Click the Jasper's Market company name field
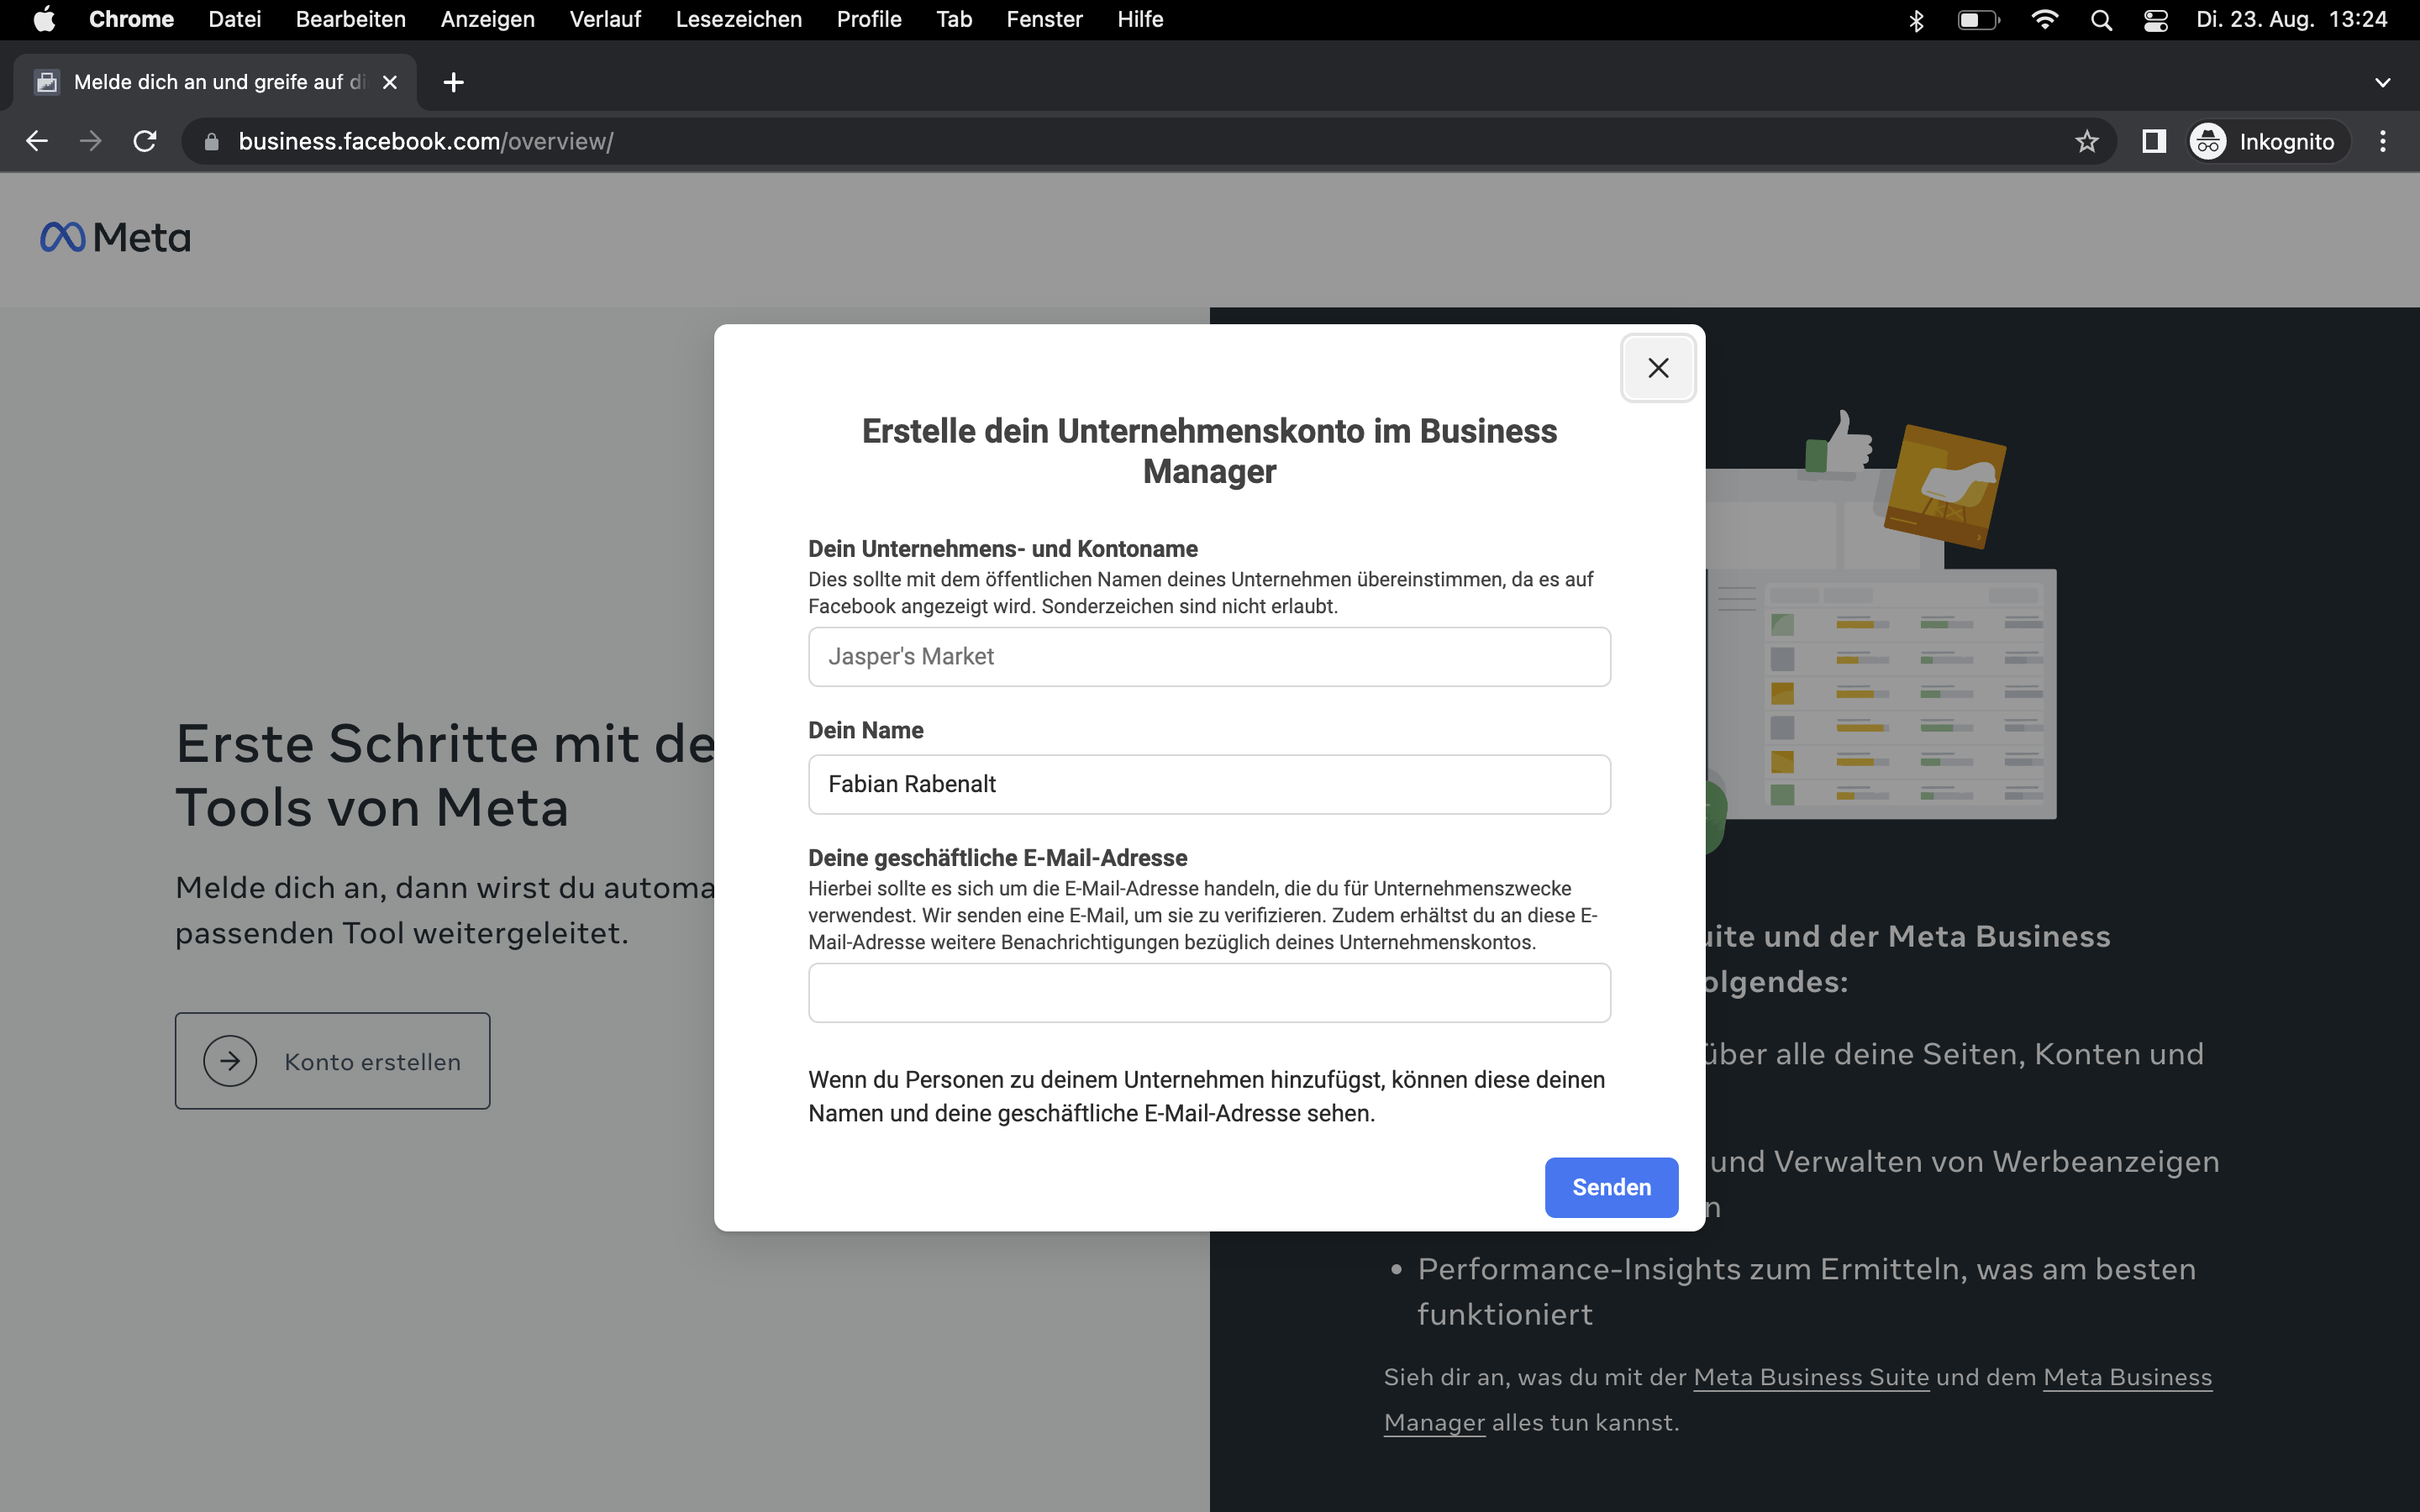 click(x=1208, y=657)
